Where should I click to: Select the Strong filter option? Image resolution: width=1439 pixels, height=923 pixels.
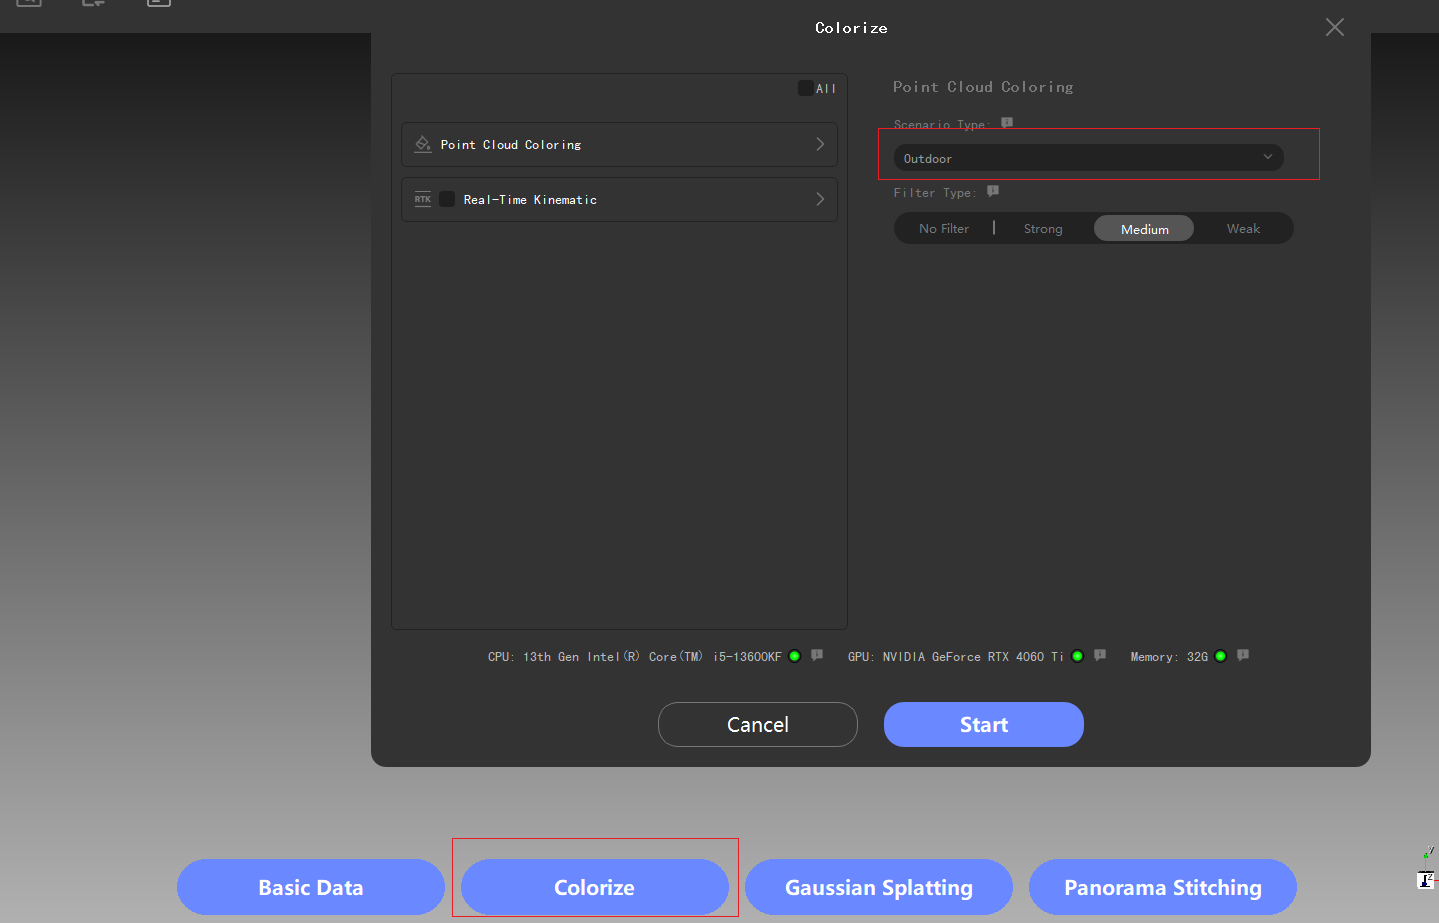pos(1043,229)
